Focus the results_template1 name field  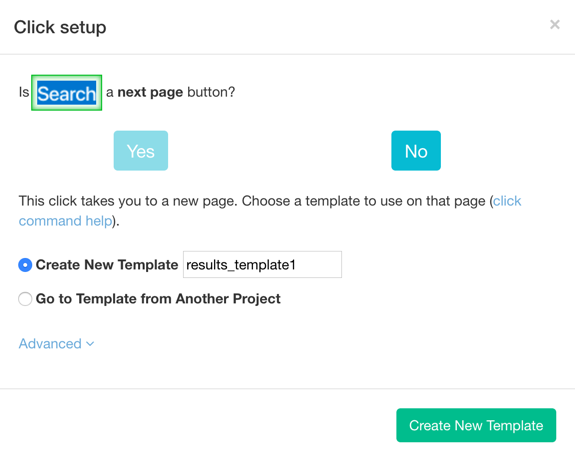(262, 264)
